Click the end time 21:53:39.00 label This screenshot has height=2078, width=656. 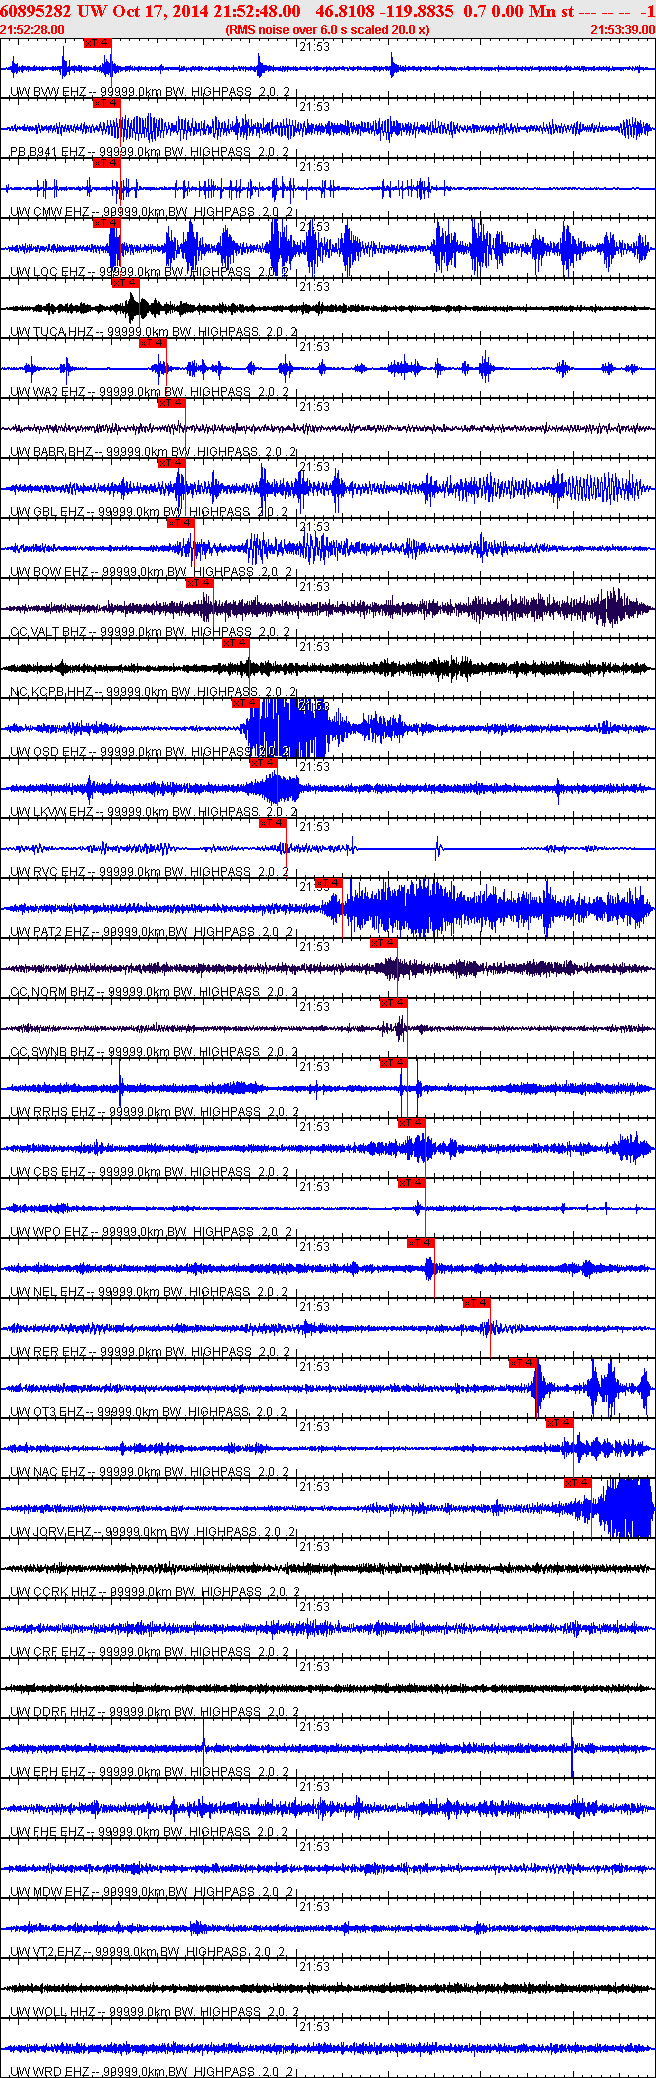pyautogui.click(x=623, y=30)
